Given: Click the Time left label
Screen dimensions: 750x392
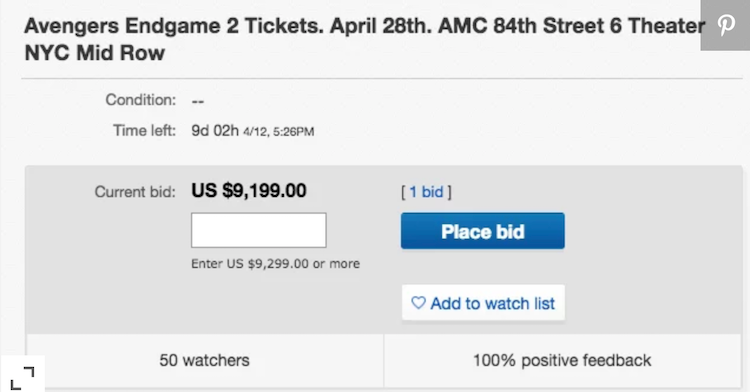Looking at the screenshot, I should [x=144, y=131].
